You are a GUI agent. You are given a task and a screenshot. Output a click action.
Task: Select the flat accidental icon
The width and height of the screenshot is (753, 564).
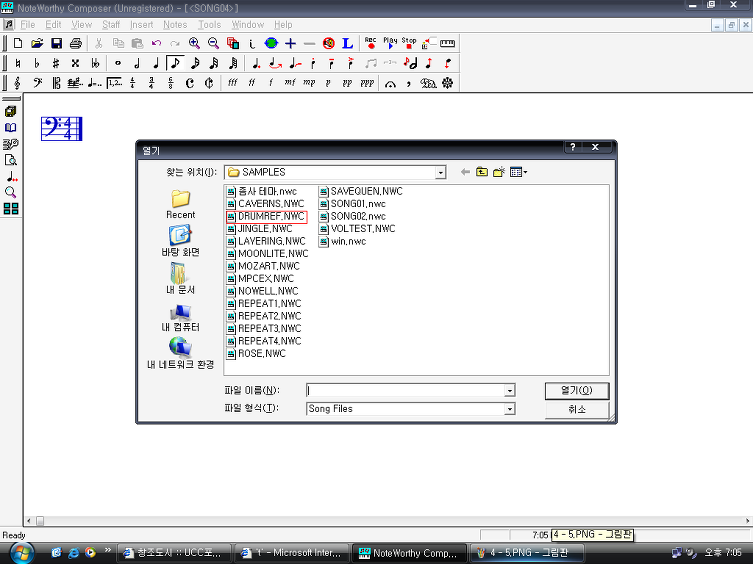37,63
